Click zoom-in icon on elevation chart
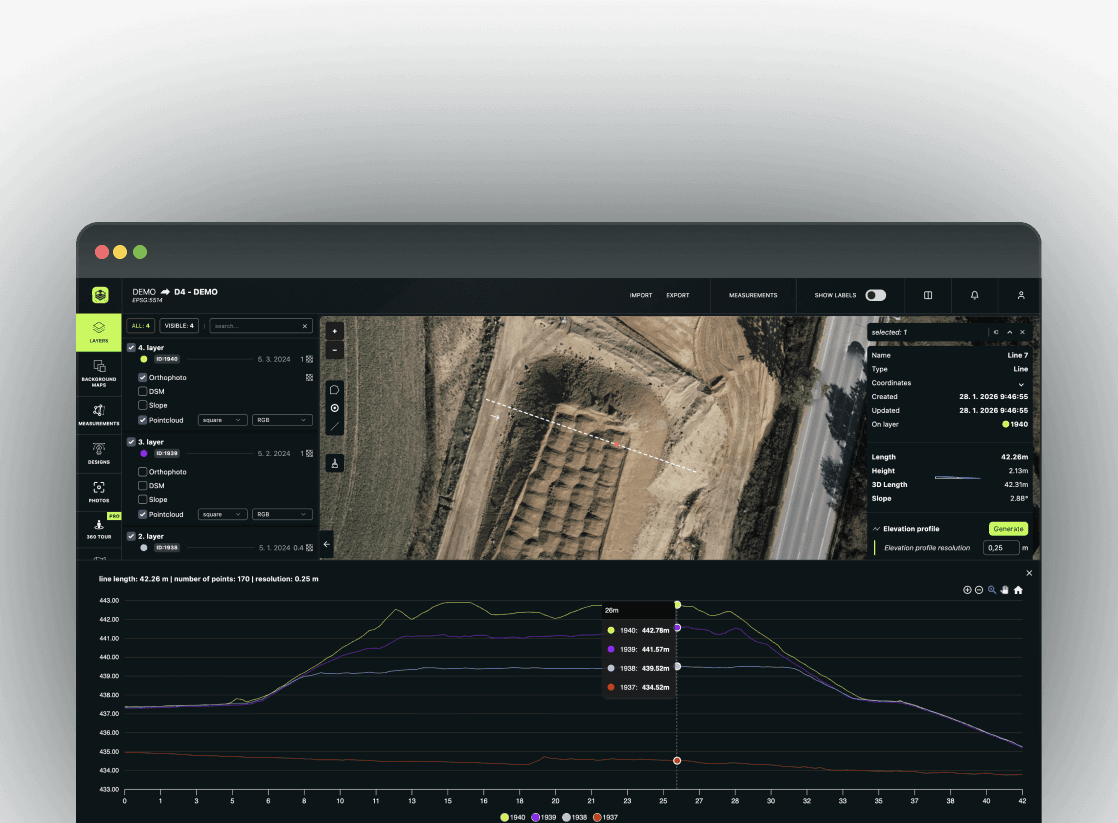The width and height of the screenshot is (1118, 823). point(967,590)
